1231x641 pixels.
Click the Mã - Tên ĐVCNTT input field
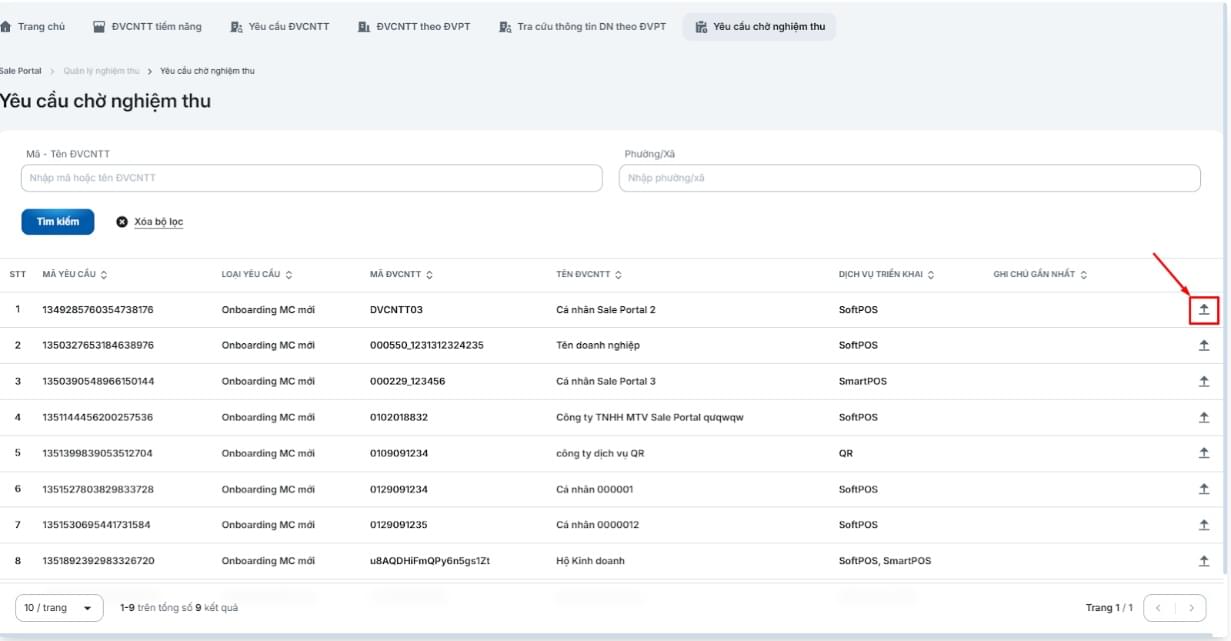(x=311, y=178)
